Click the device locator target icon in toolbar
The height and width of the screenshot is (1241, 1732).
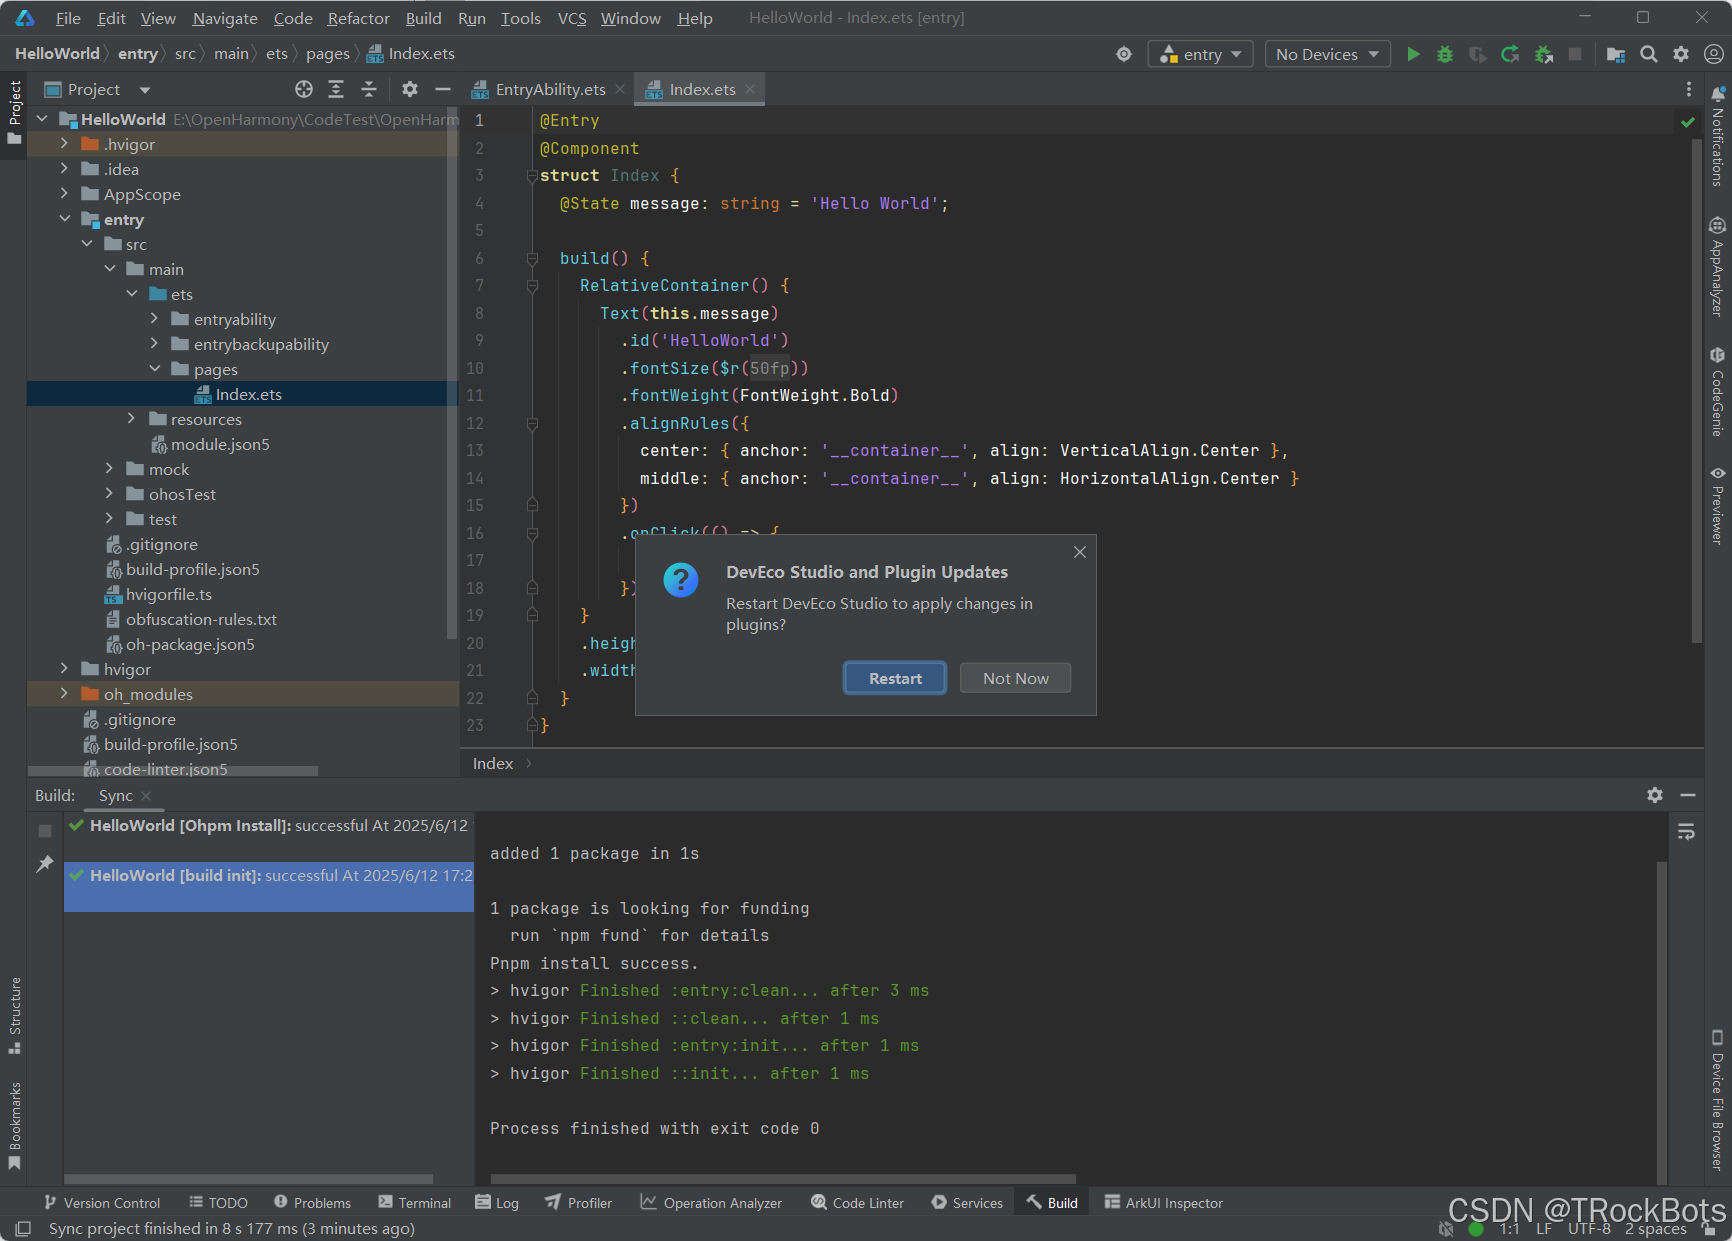[x=1124, y=54]
